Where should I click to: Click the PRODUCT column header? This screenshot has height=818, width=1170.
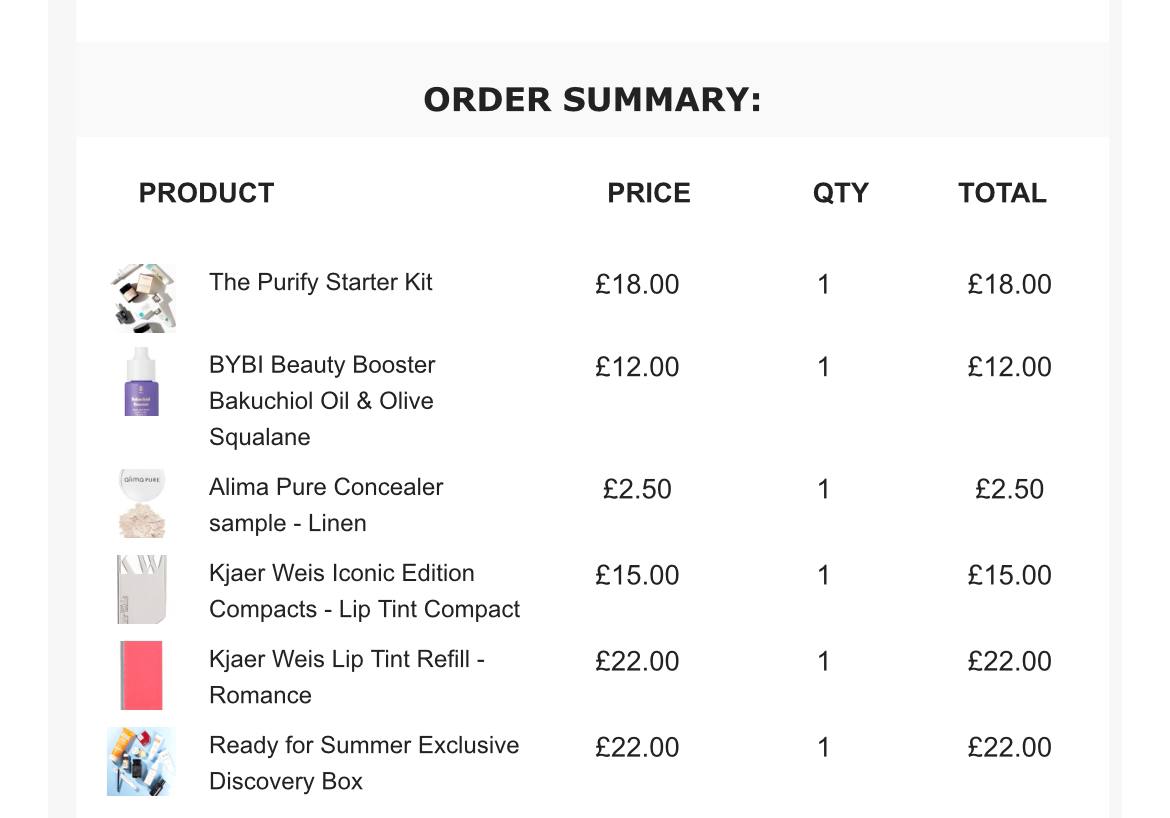tap(206, 193)
